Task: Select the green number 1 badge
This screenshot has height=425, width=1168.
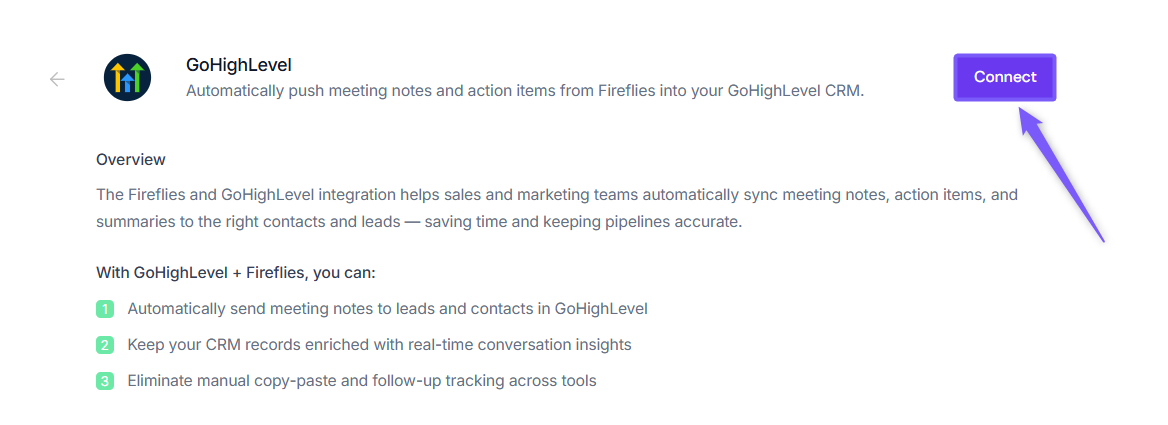Action: click(105, 309)
